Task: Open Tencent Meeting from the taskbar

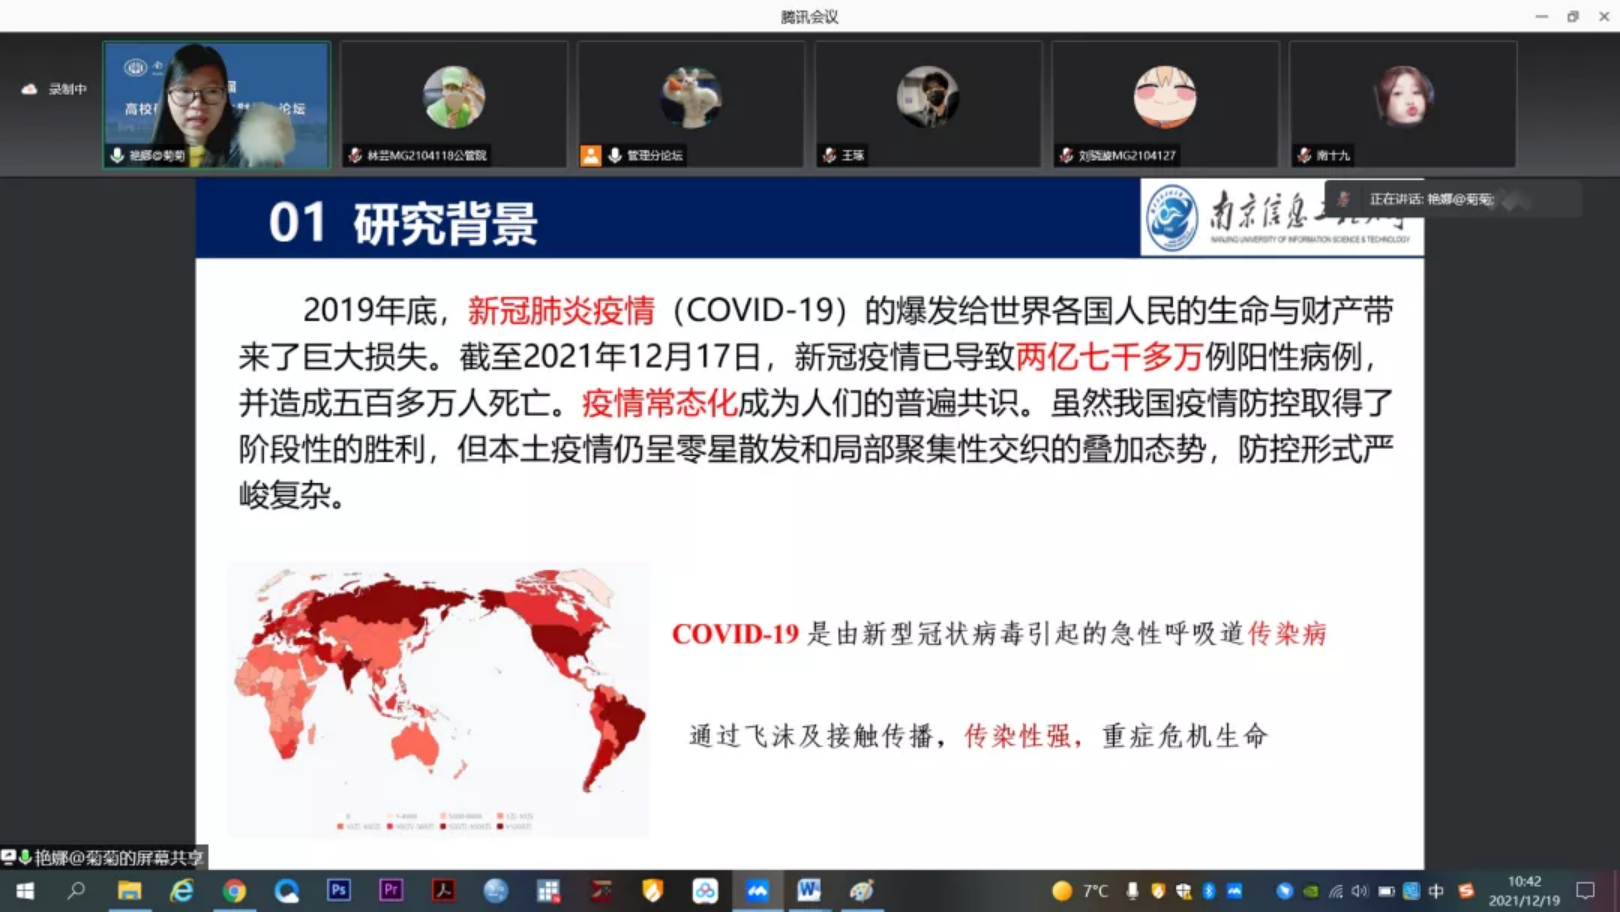Action: pos(757,890)
